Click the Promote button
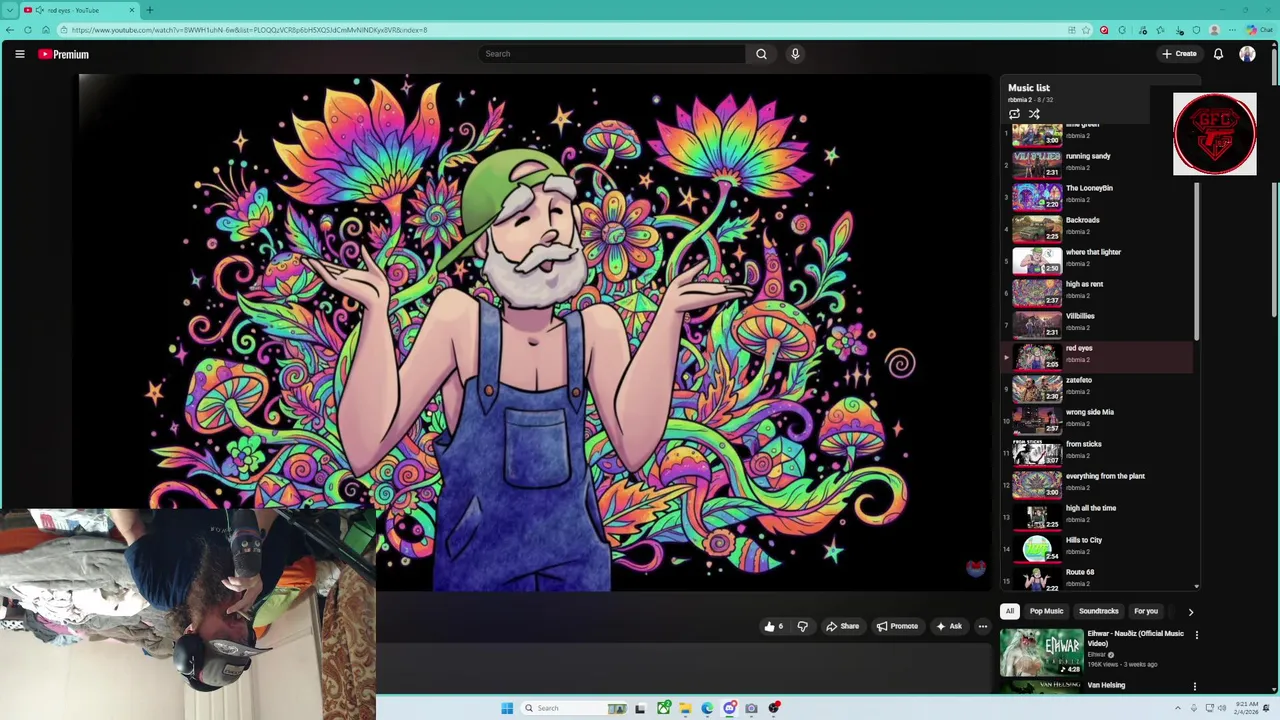 click(897, 626)
